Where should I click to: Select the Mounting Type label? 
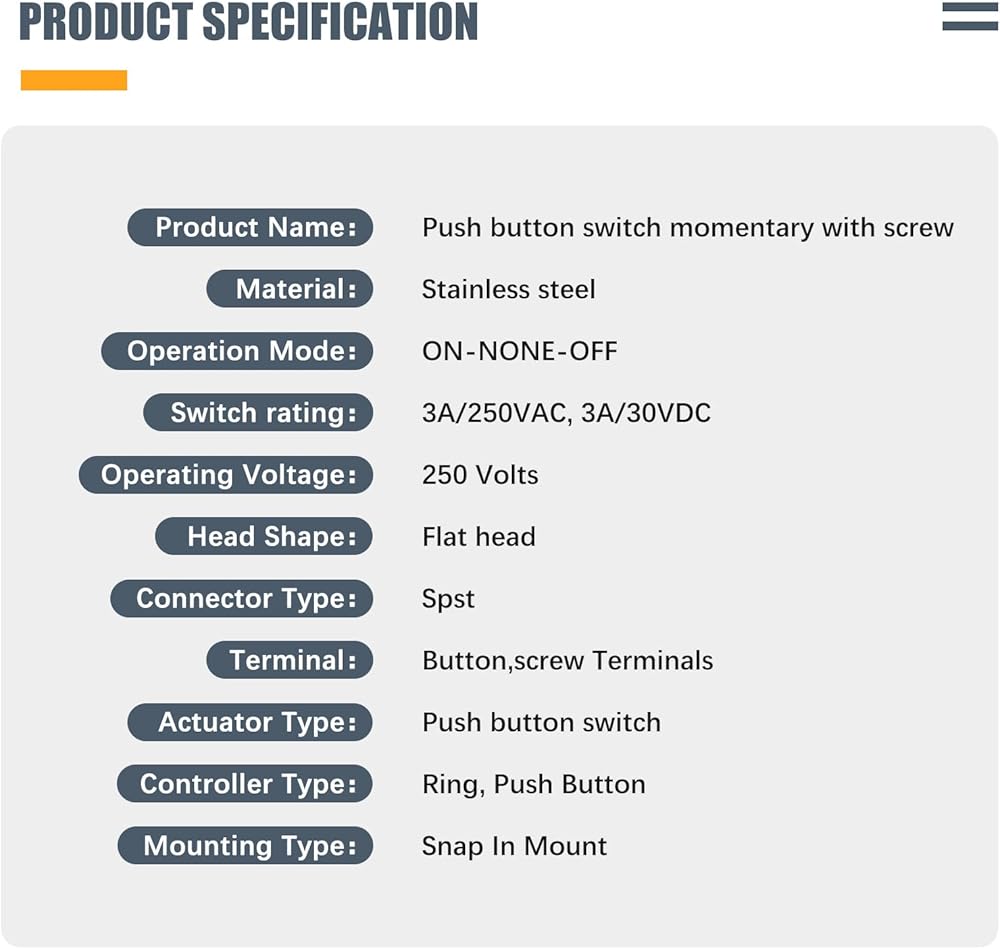pyautogui.click(x=245, y=846)
